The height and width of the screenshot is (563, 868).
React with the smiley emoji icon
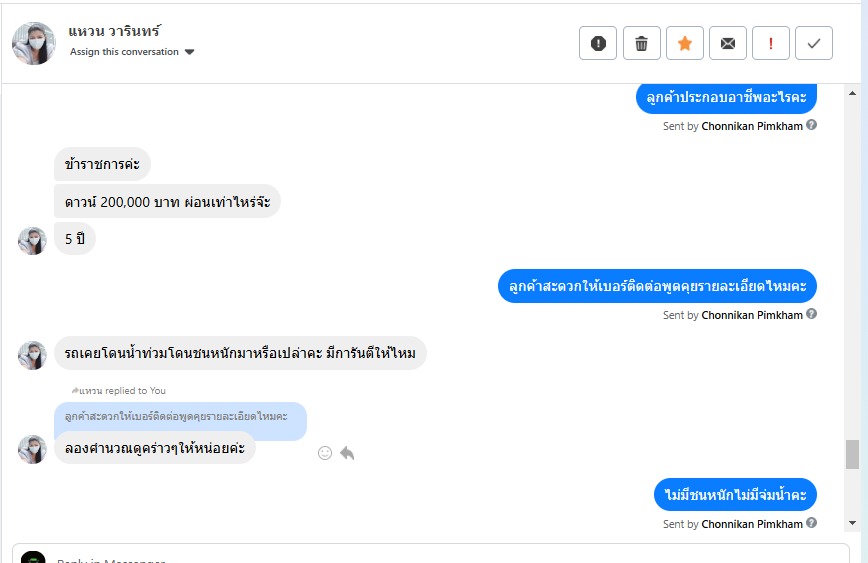(x=325, y=453)
